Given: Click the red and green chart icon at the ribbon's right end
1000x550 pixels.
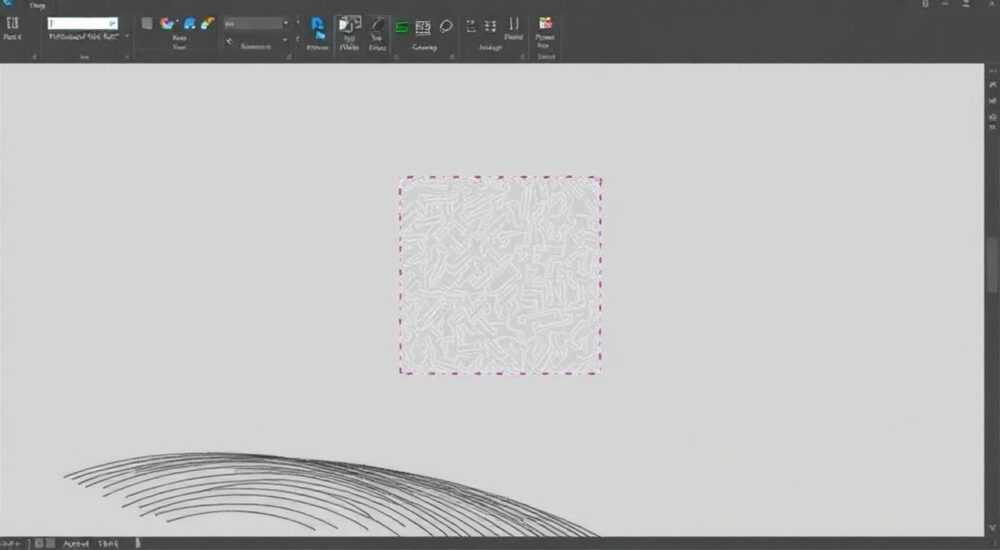Looking at the screenshot, I should 545,24.
